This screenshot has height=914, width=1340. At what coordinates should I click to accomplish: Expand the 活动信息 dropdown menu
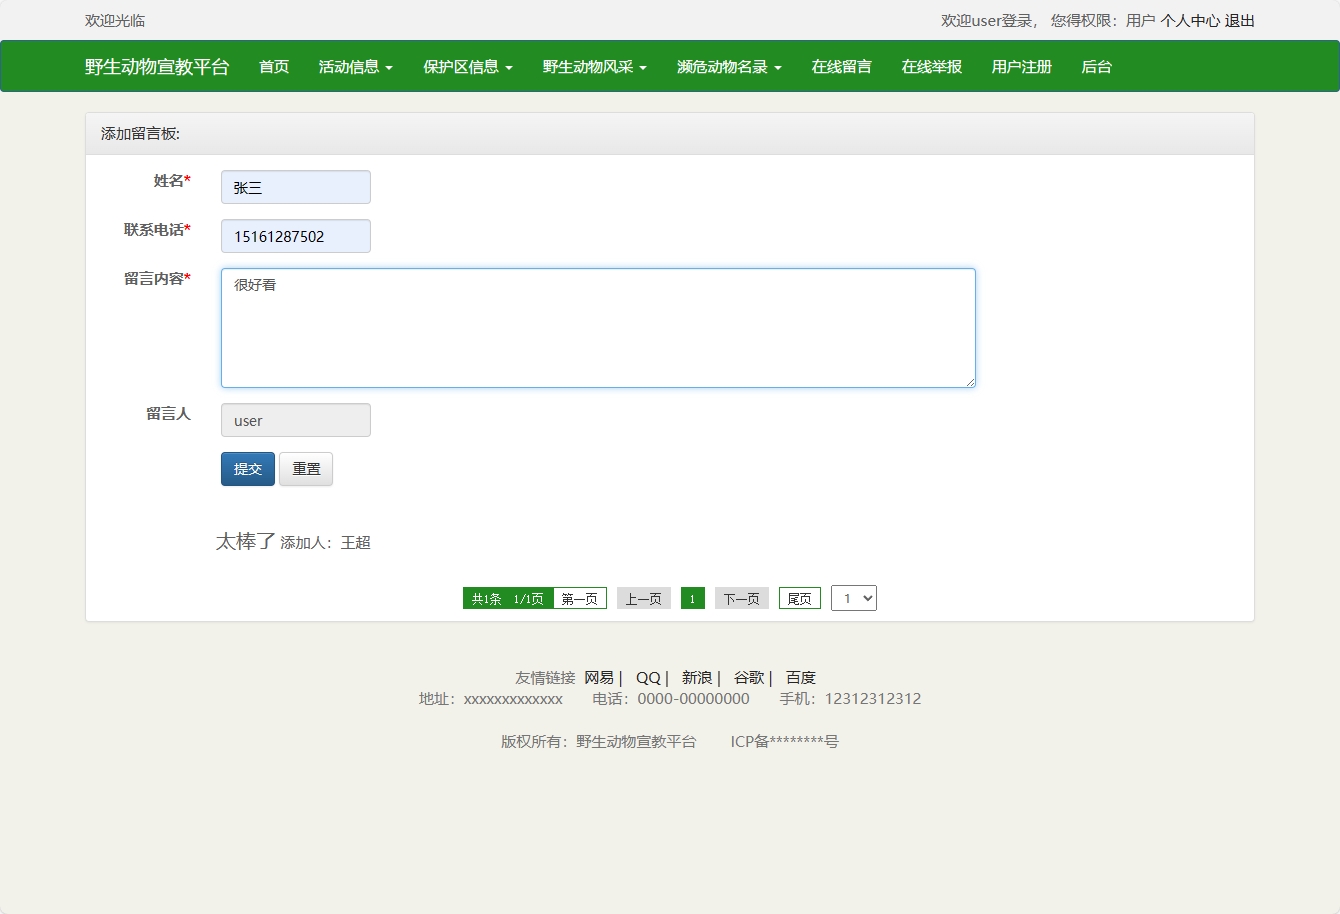click(355, 66)
